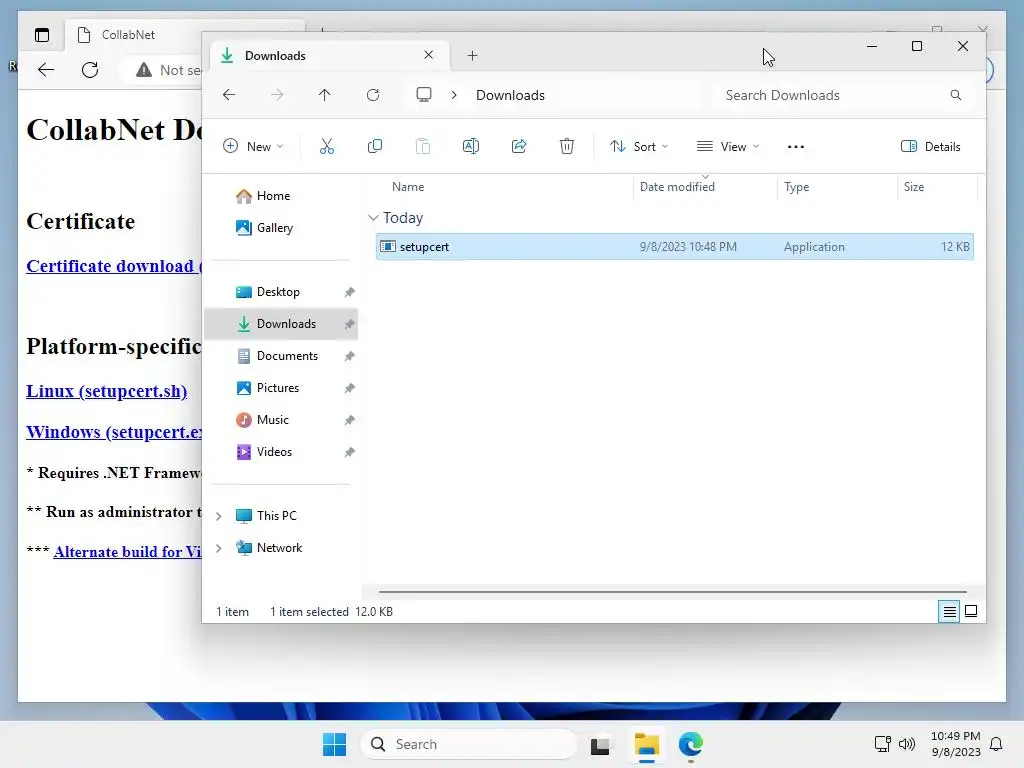This screenshot has width=1024, height=768.
Task: Collapse the Today group
Action: click(x=373, y=217)
